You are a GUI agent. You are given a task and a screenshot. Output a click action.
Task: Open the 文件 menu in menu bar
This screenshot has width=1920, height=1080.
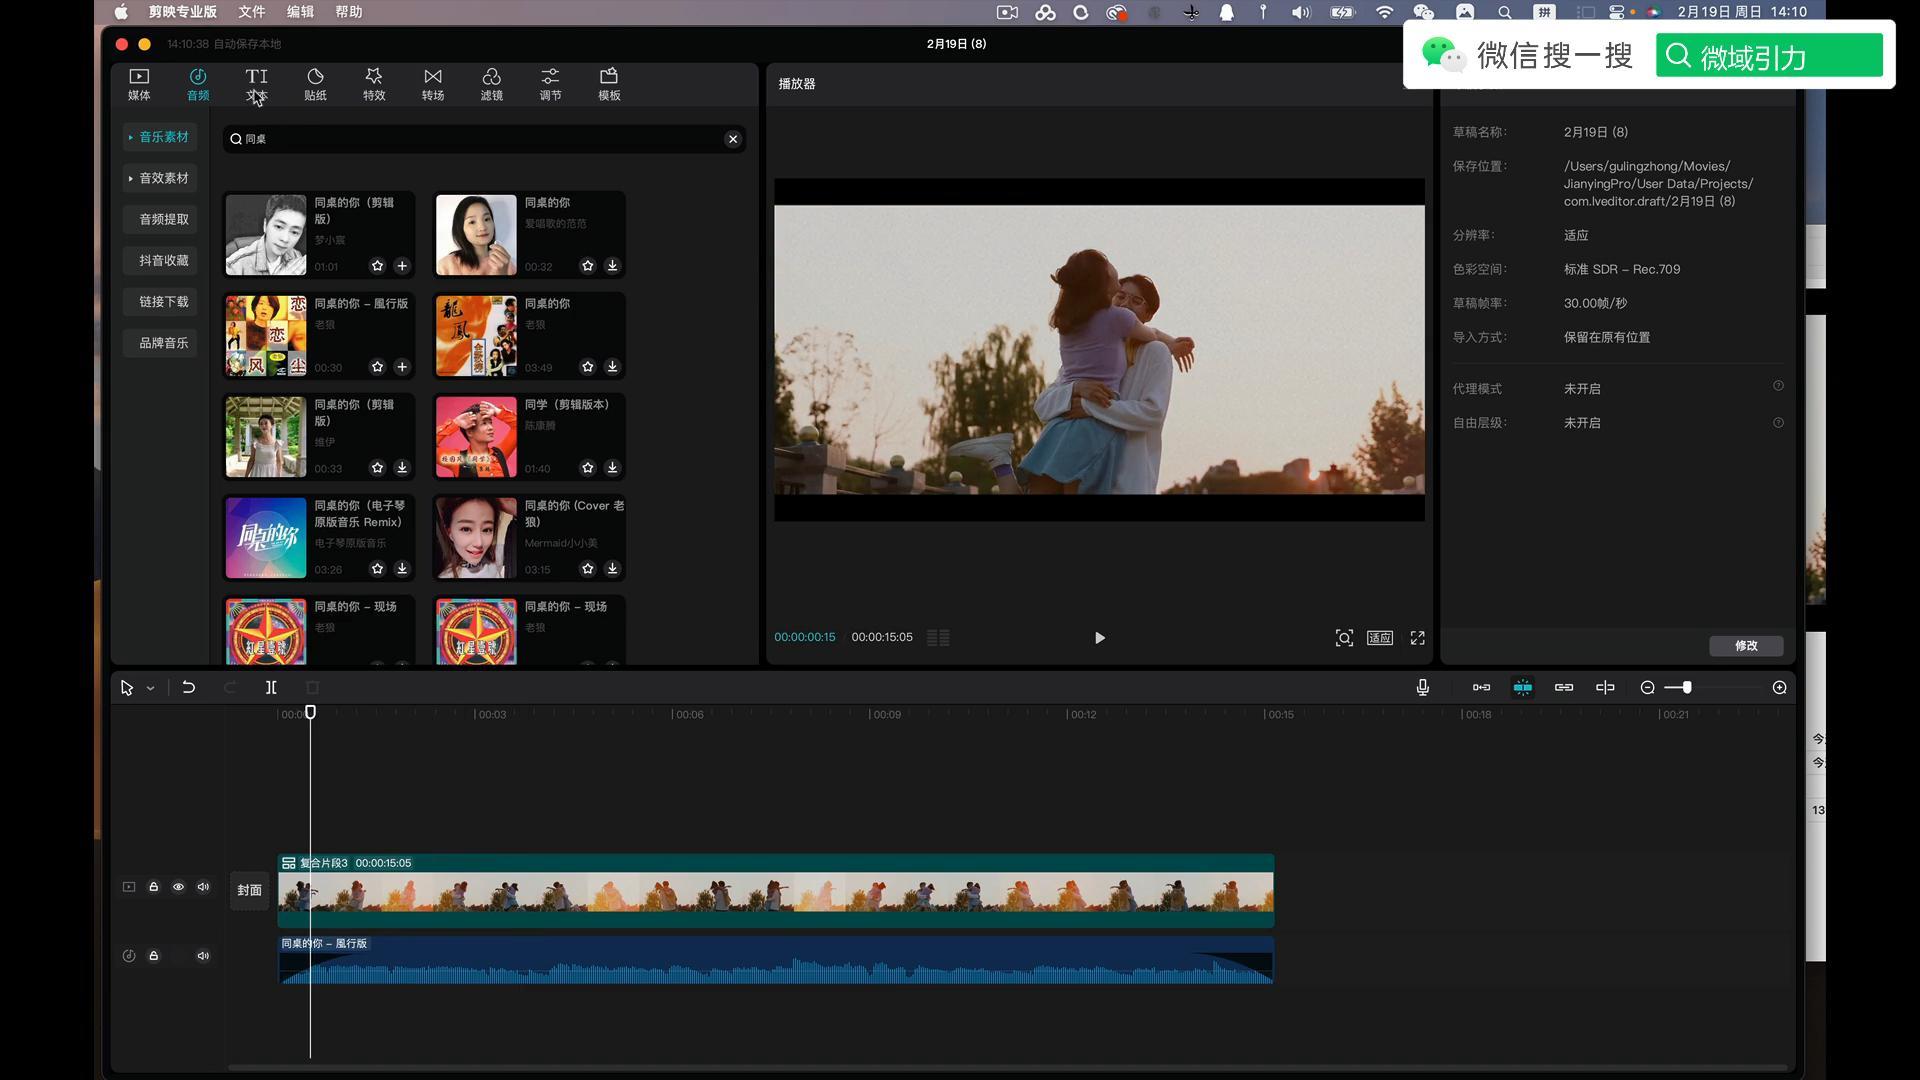(252, 12)
